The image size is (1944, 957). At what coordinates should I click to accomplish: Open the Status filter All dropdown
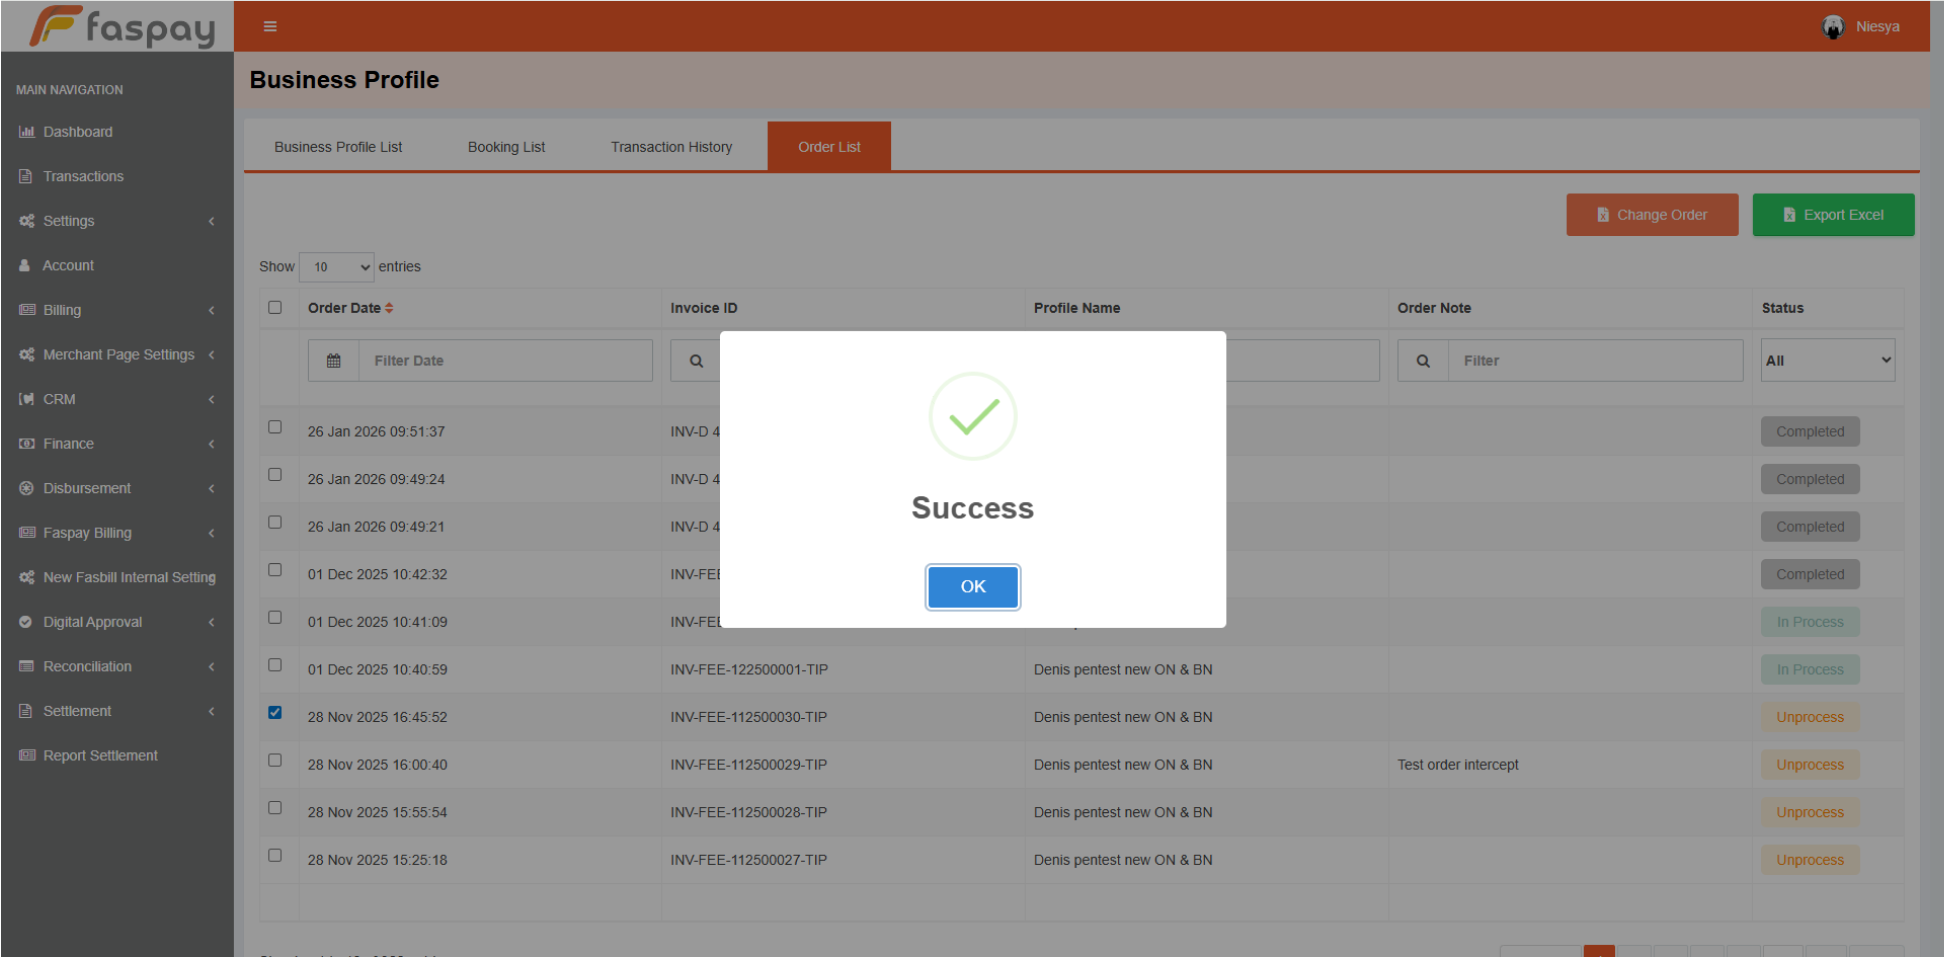pos(1827,361)
